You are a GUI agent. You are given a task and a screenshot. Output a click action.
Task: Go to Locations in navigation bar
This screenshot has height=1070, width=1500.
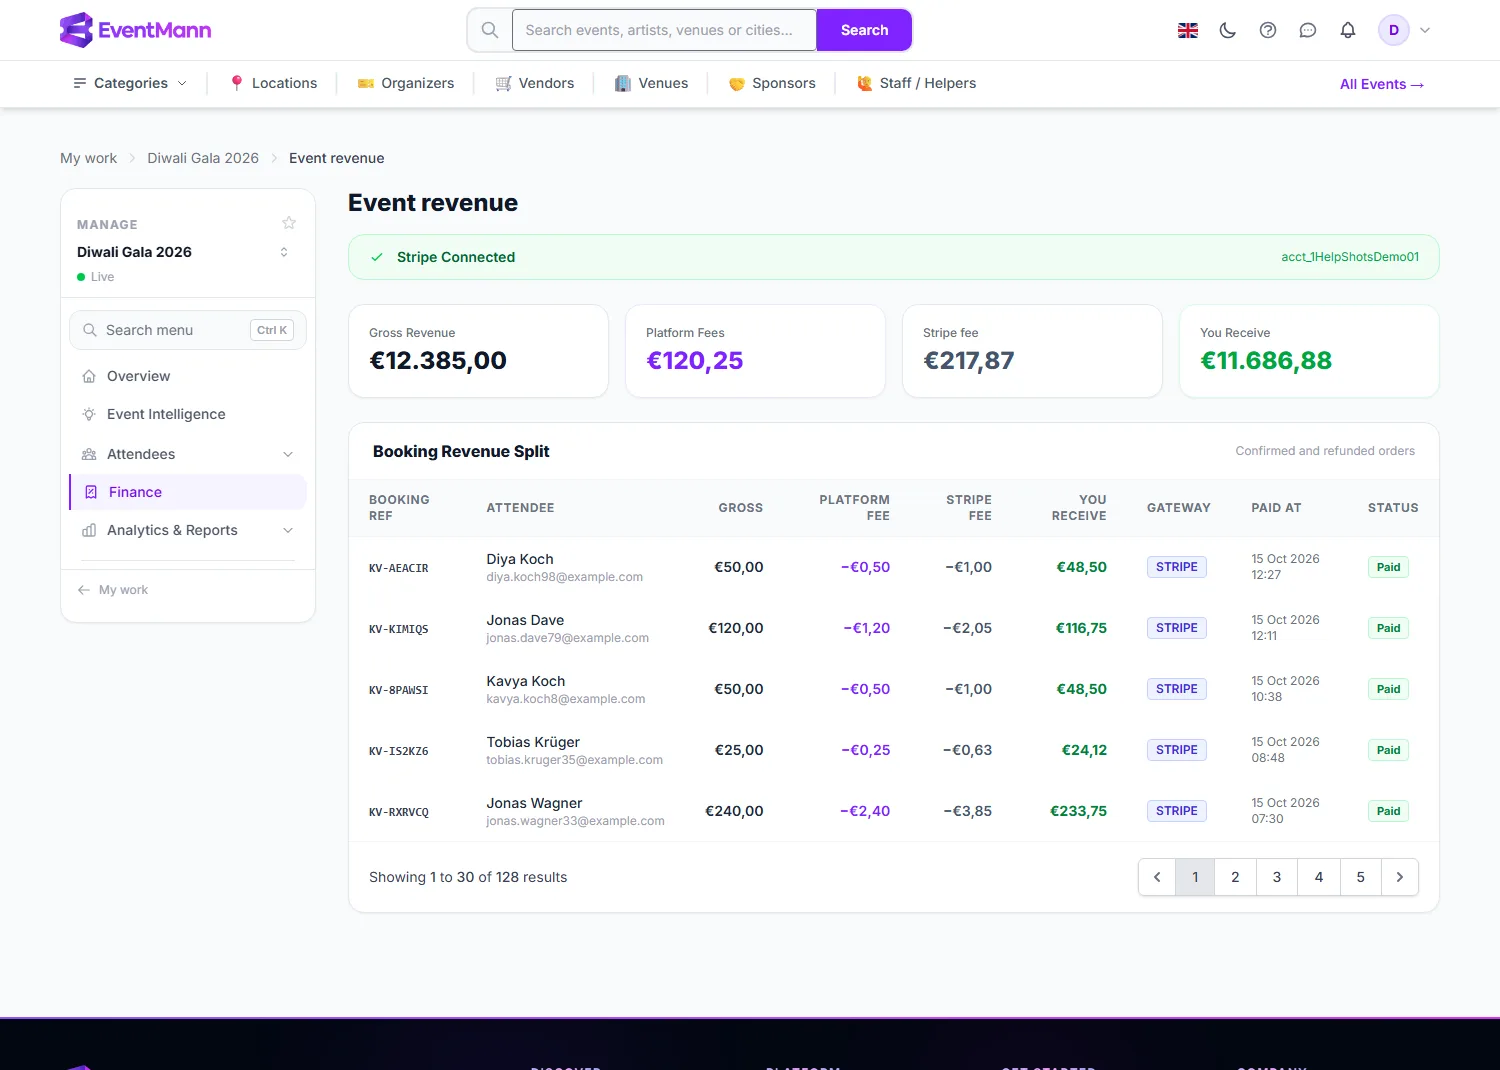[x=273, y=83]
